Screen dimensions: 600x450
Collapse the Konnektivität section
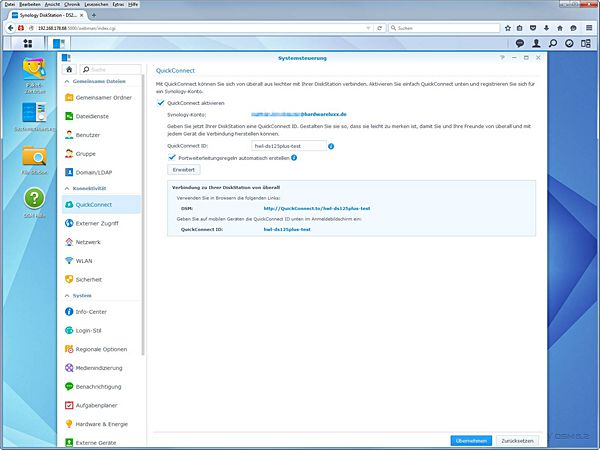[x=67, y=189]
